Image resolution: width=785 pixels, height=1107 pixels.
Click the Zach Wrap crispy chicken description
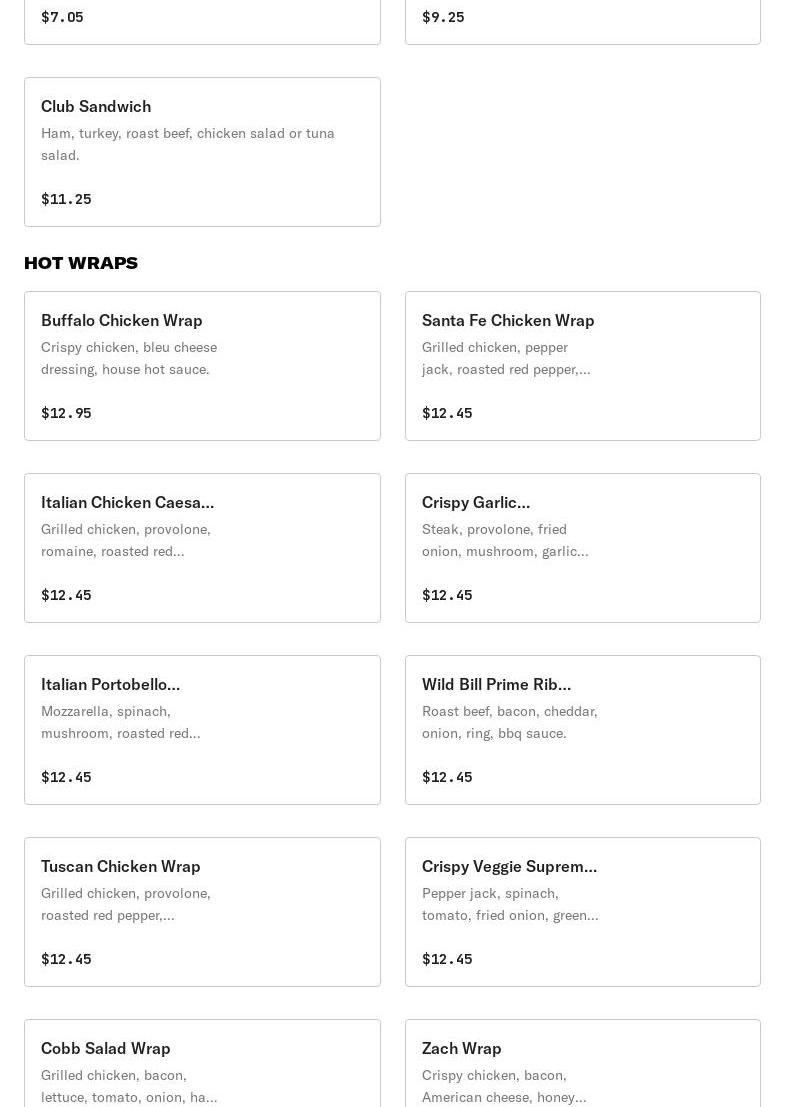503,1086
